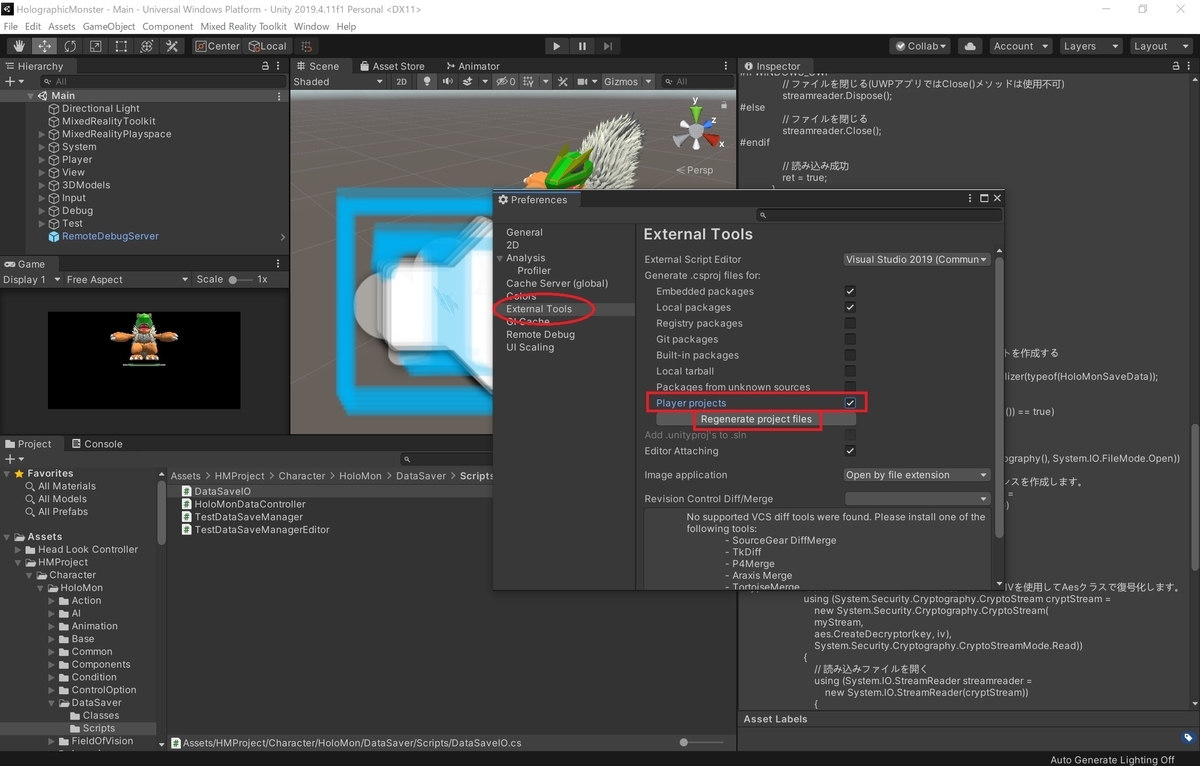Screen dimensions: 1200x766
Task: Lock the Hierarchy panel
Action: click(x=265, y=66)
